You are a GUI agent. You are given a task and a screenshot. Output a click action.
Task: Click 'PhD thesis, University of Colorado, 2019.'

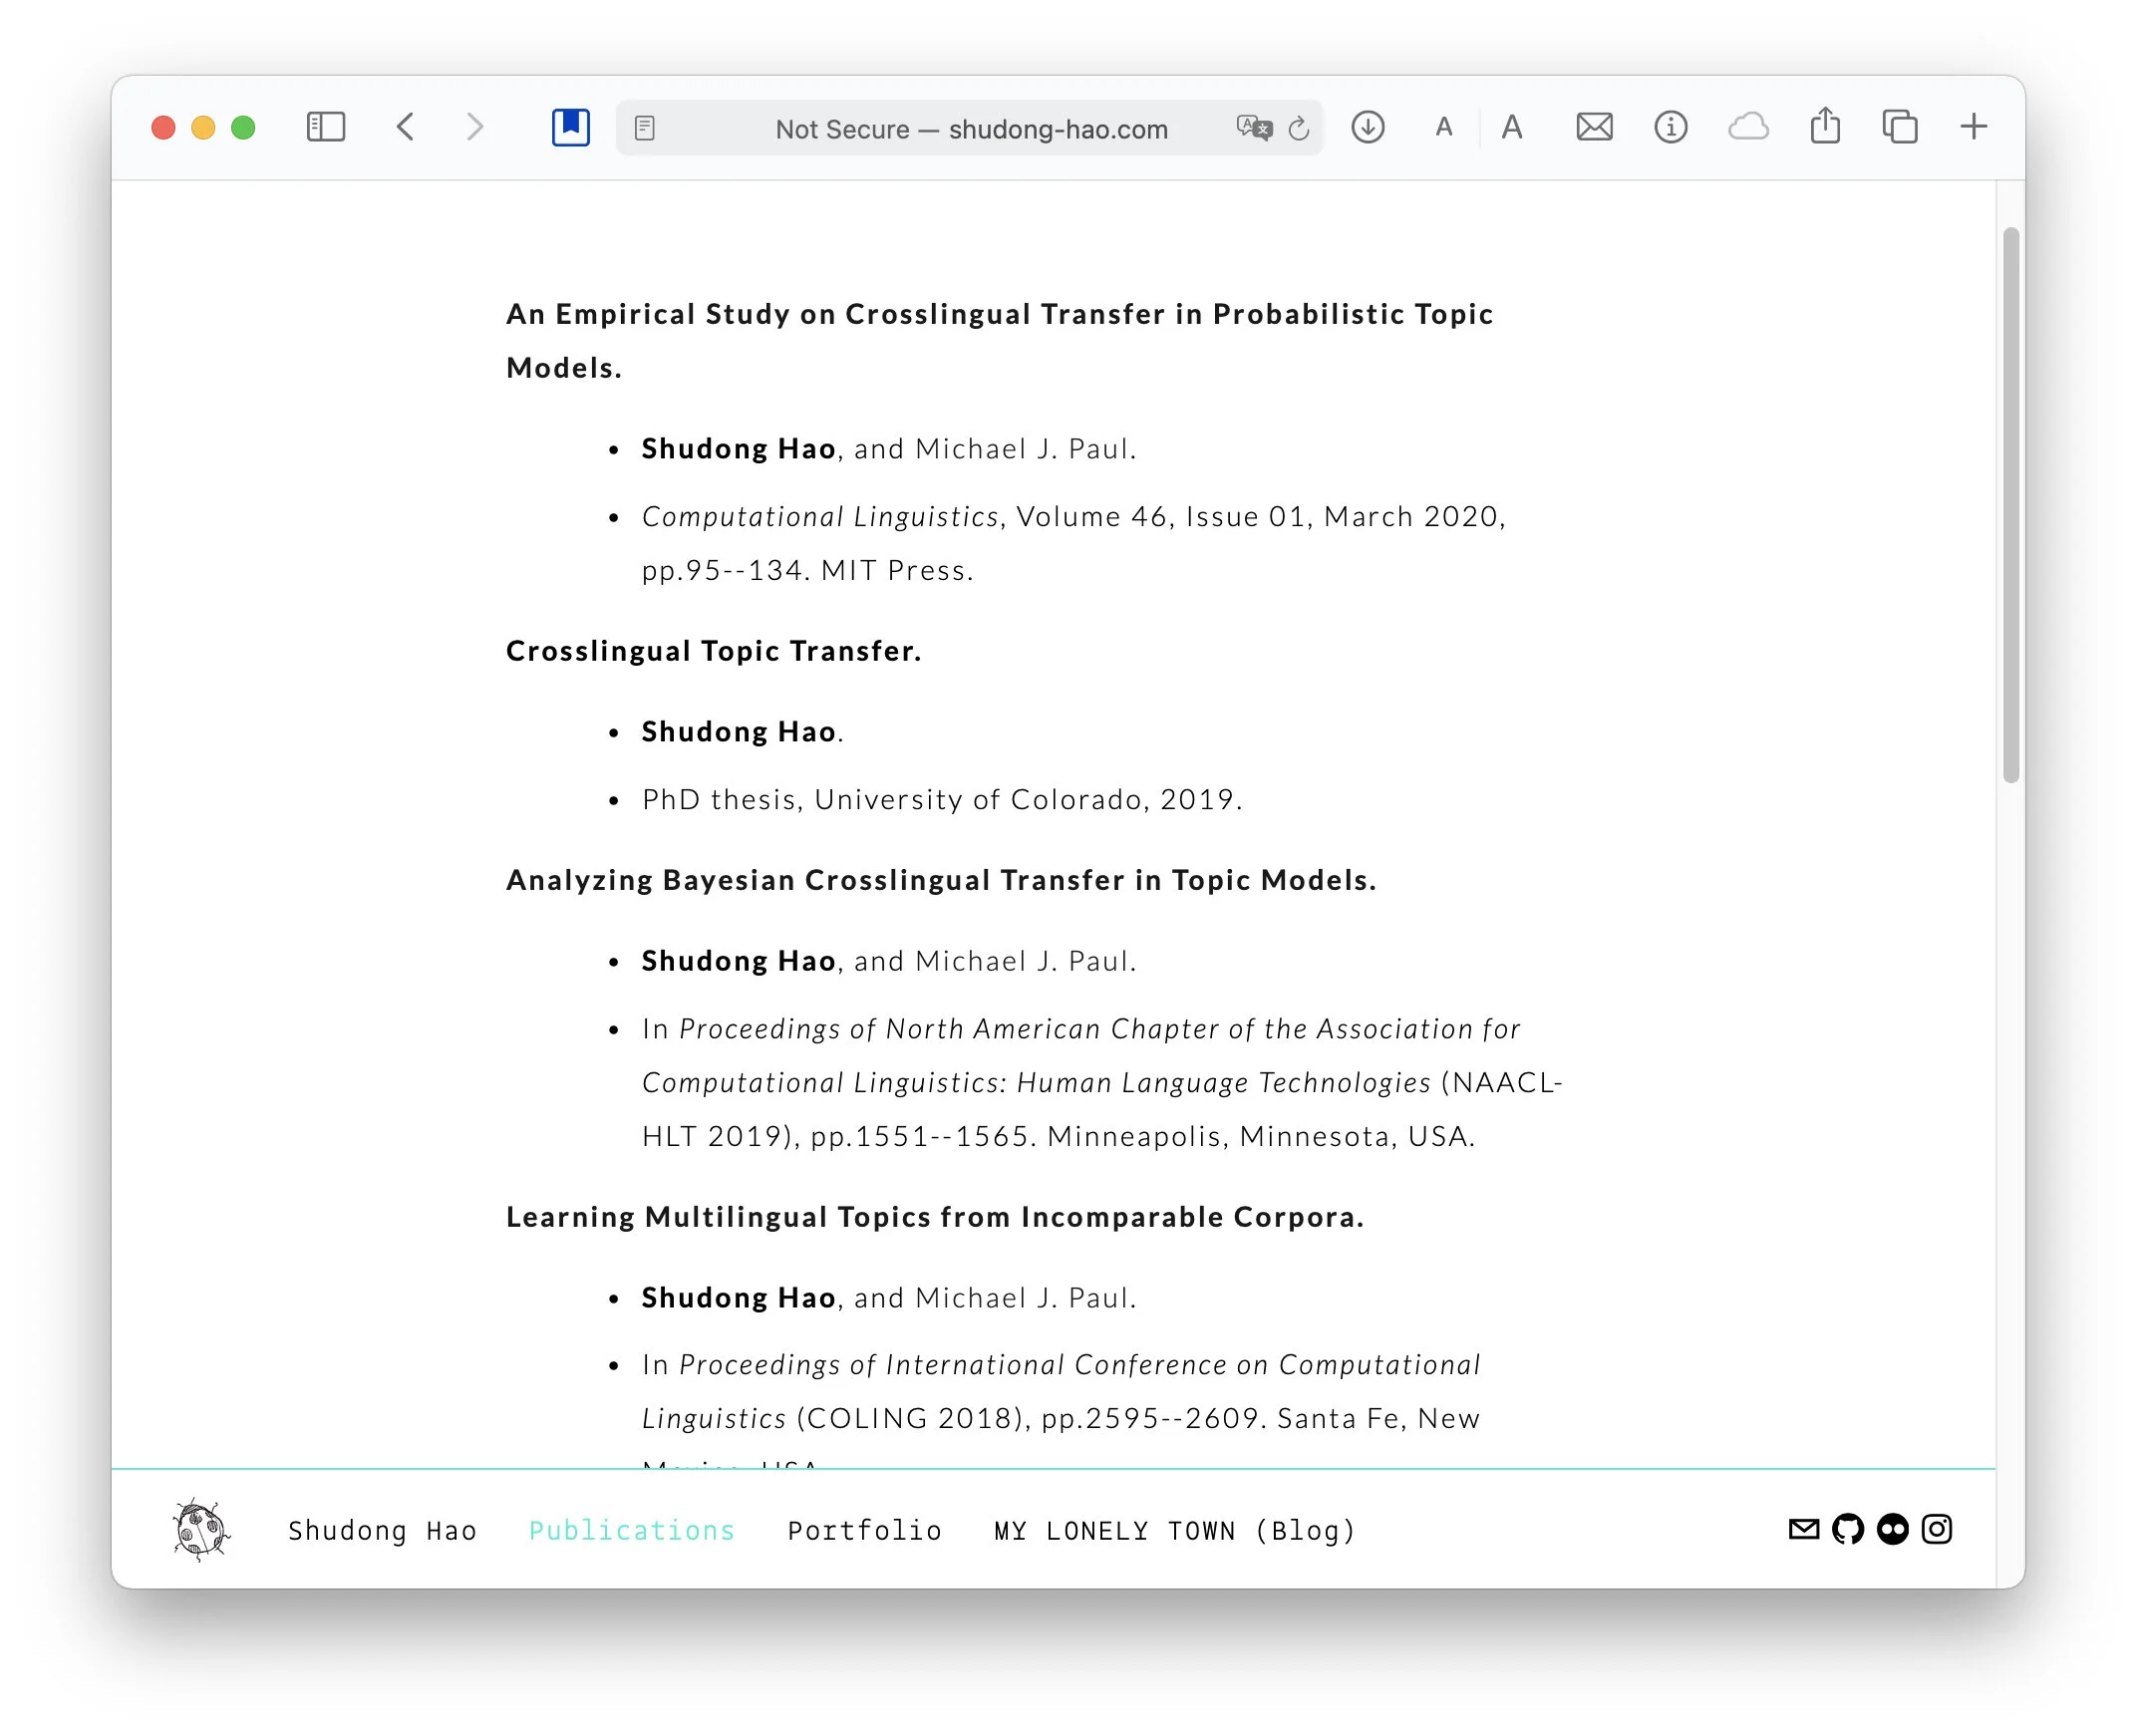(x=942, y=800)
